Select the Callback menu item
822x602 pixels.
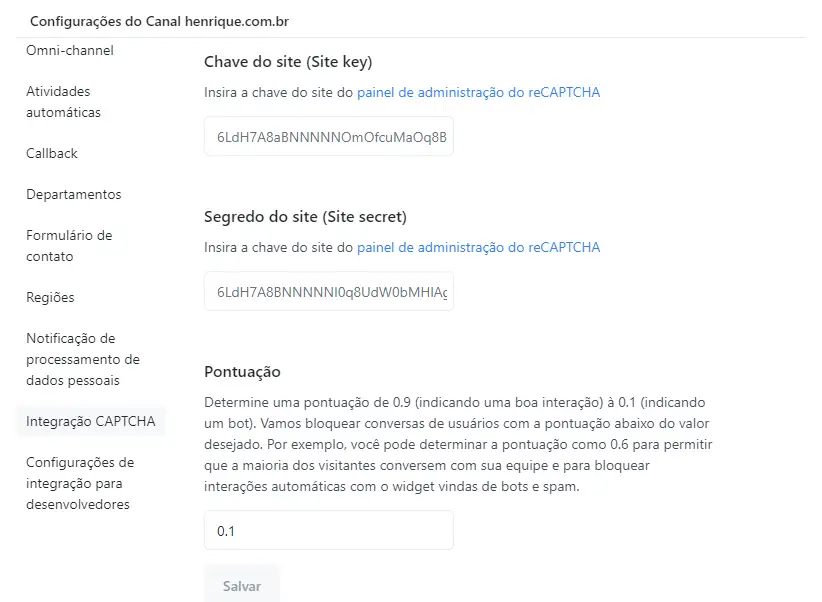52,153
